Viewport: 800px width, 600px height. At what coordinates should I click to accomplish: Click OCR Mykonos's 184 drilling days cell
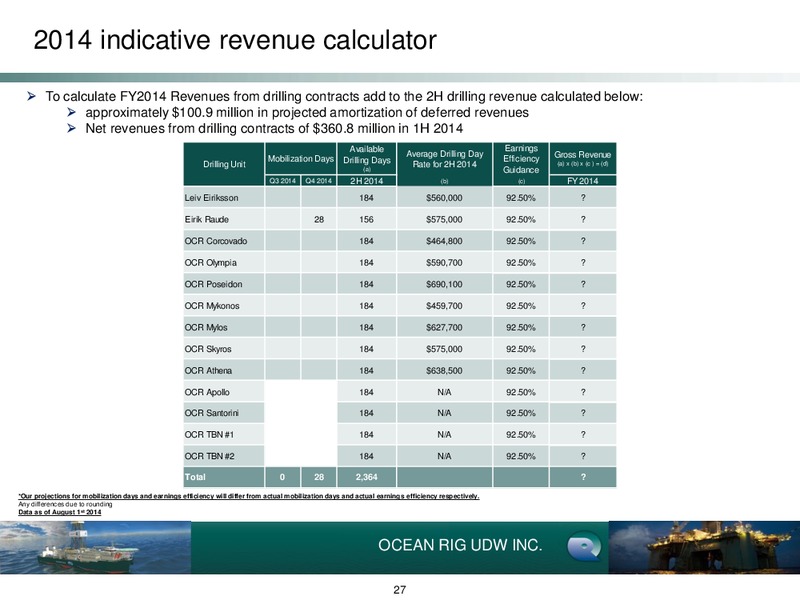click(366, 306)
